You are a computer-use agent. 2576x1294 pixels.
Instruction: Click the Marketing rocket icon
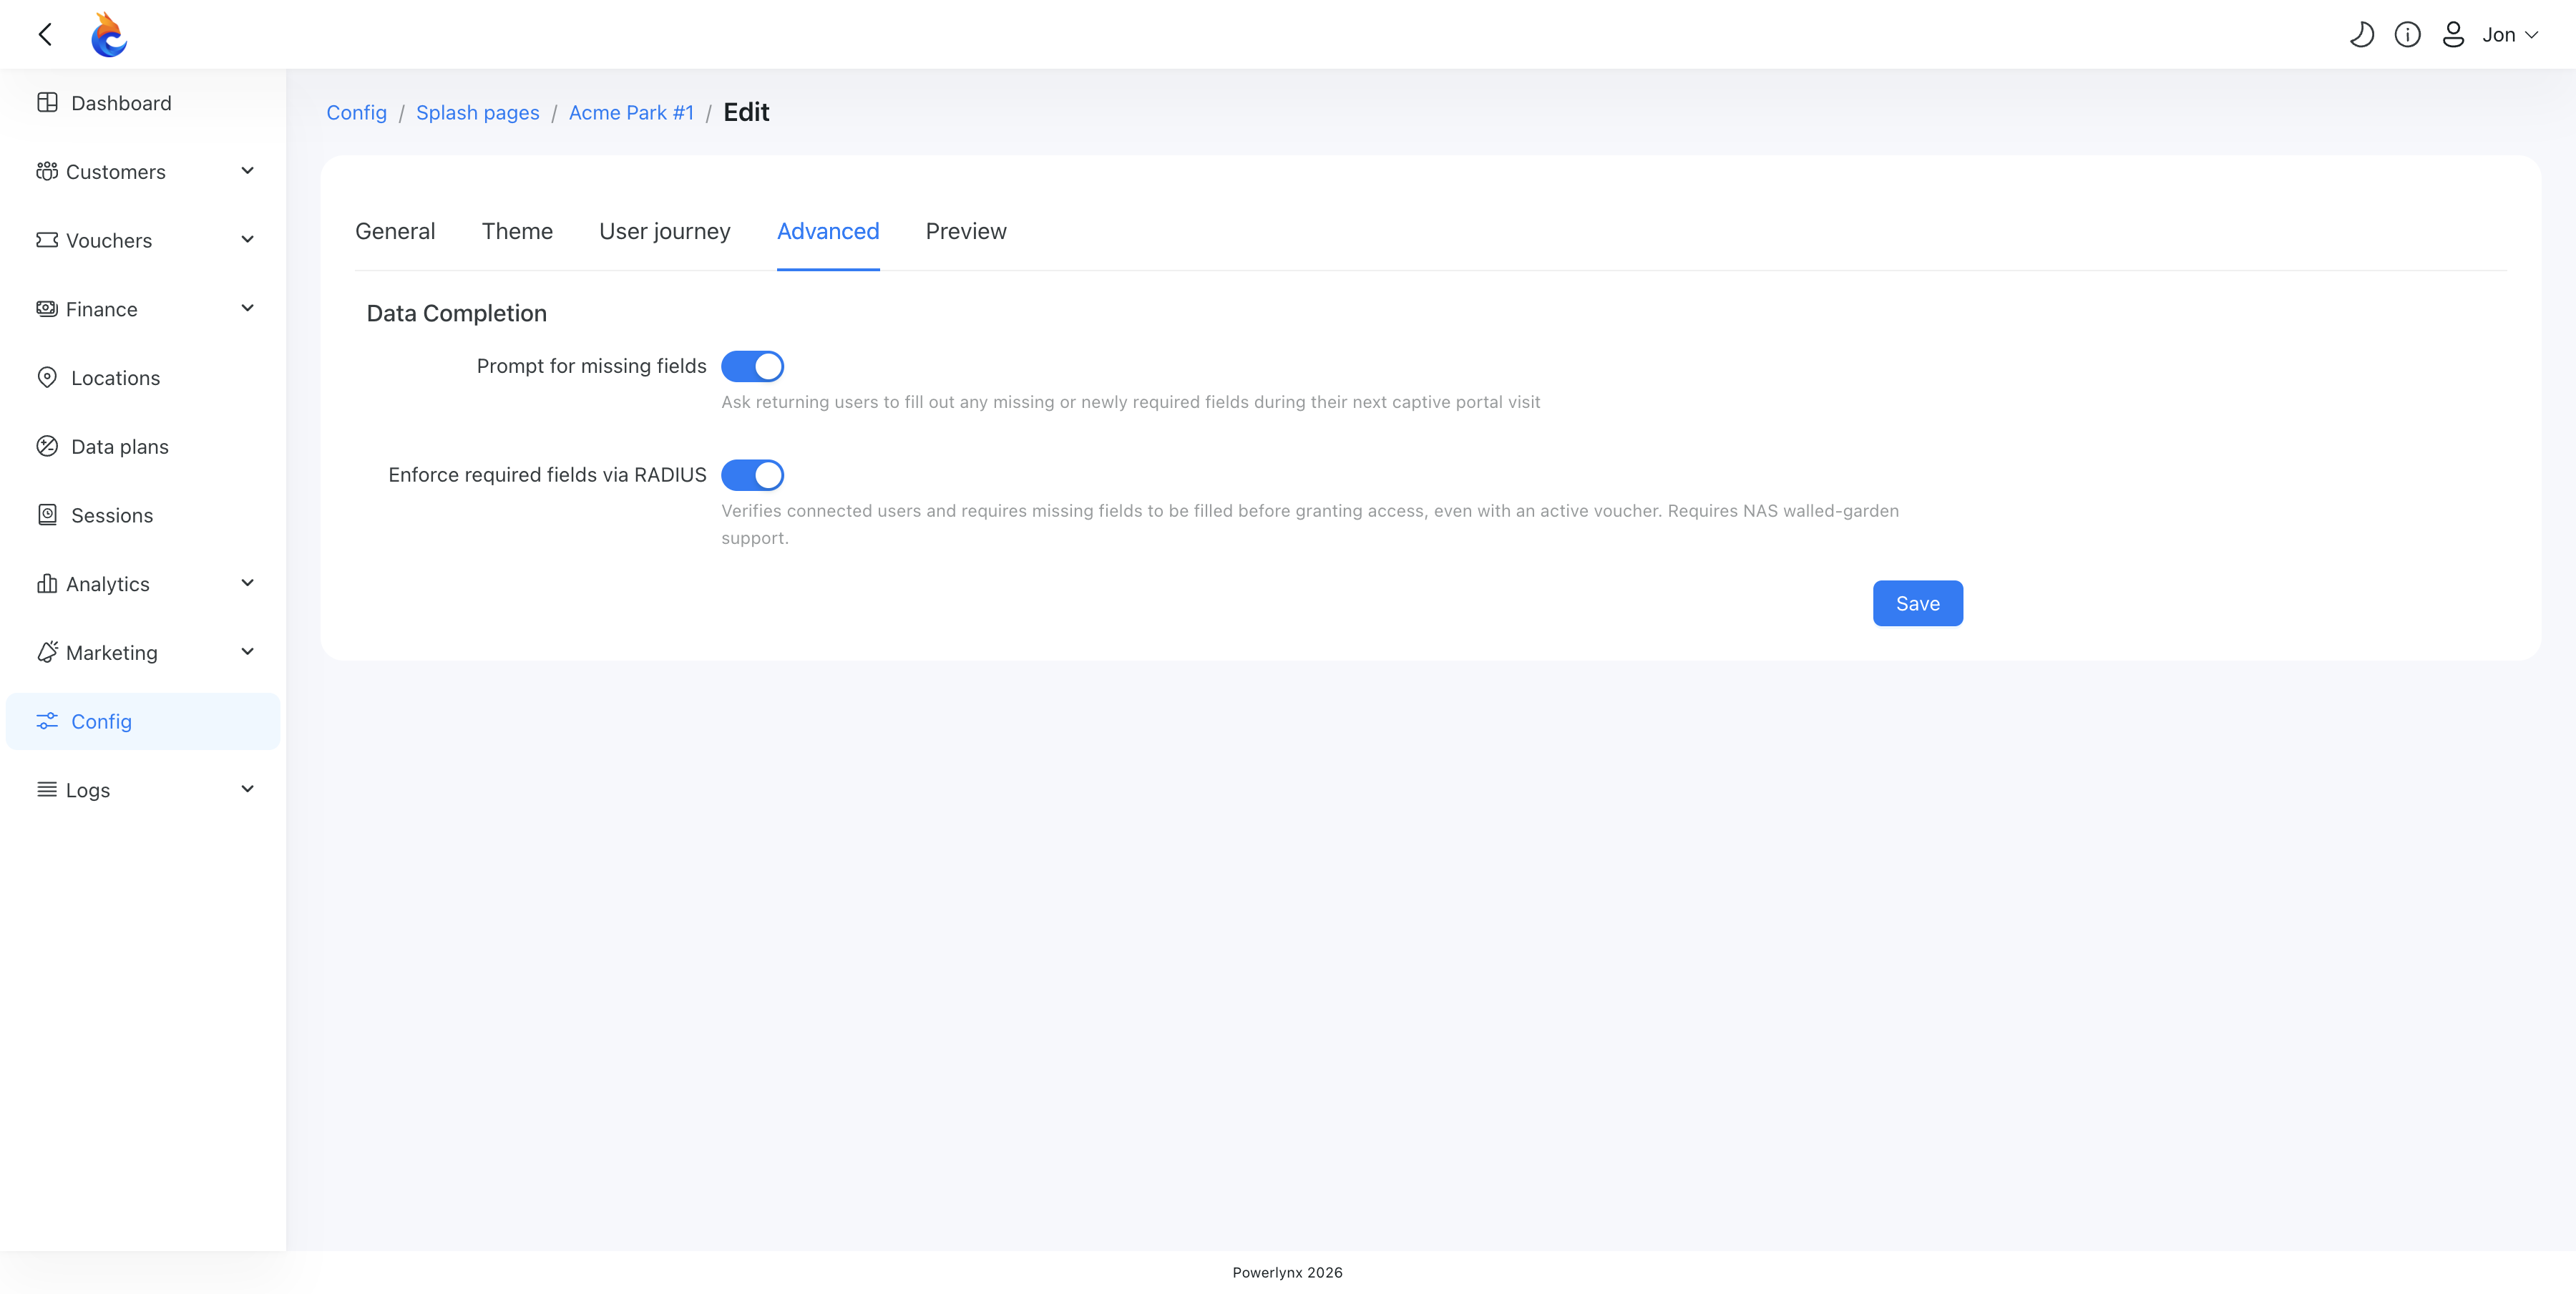[47, 652]
